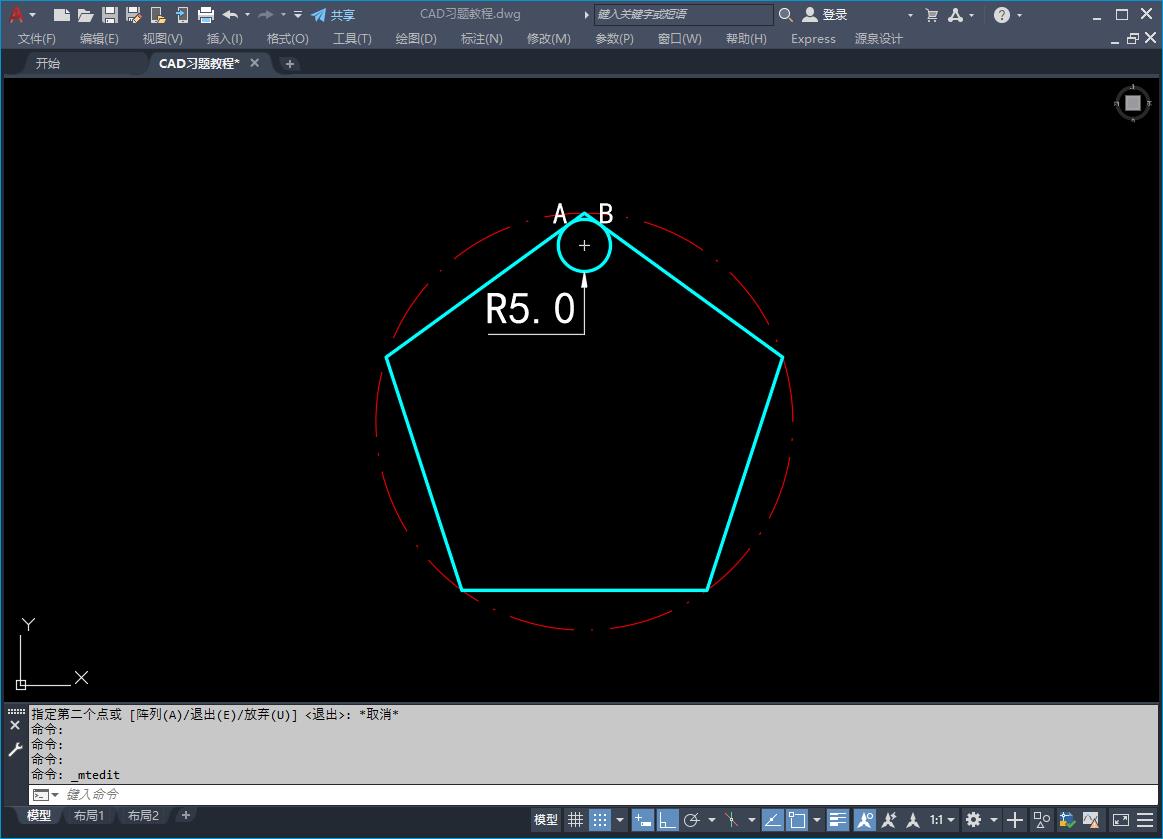This screenshot has height=839, width=1163.
Task: Open command line customize wrench icon
Action: click(15, 749)
